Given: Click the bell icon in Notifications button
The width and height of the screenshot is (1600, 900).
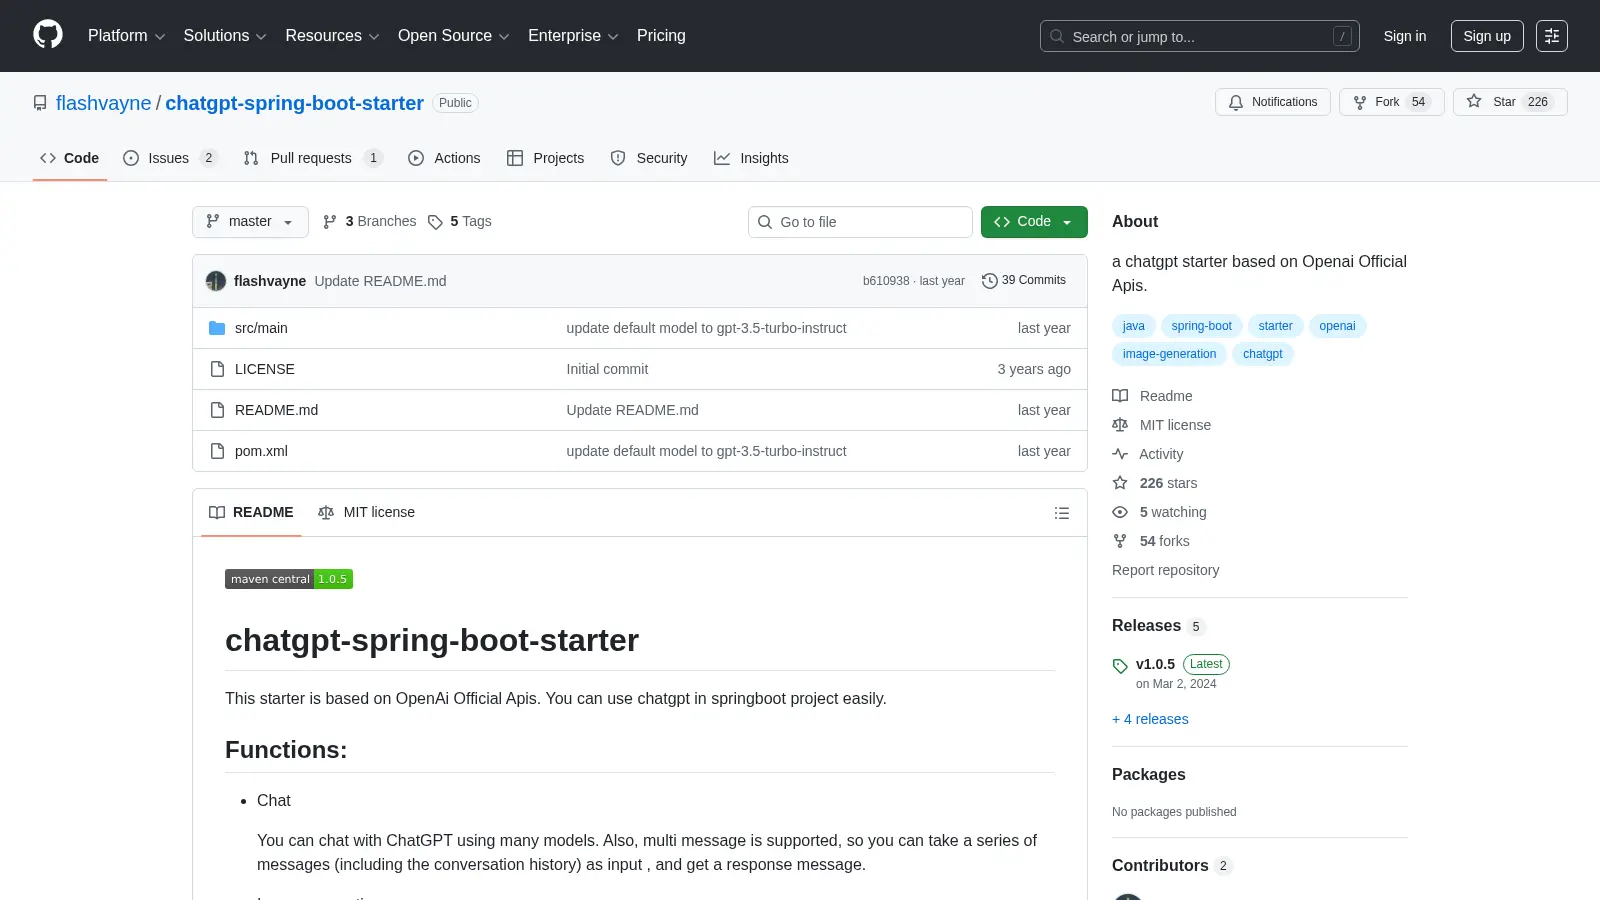Looking at the screenshot, I should [x=1236, y=102].
